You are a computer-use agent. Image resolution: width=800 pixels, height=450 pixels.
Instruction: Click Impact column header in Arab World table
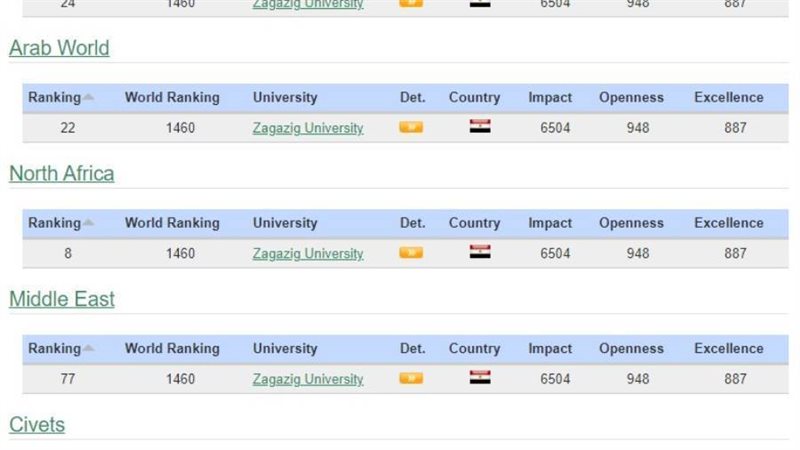[550, 98]
